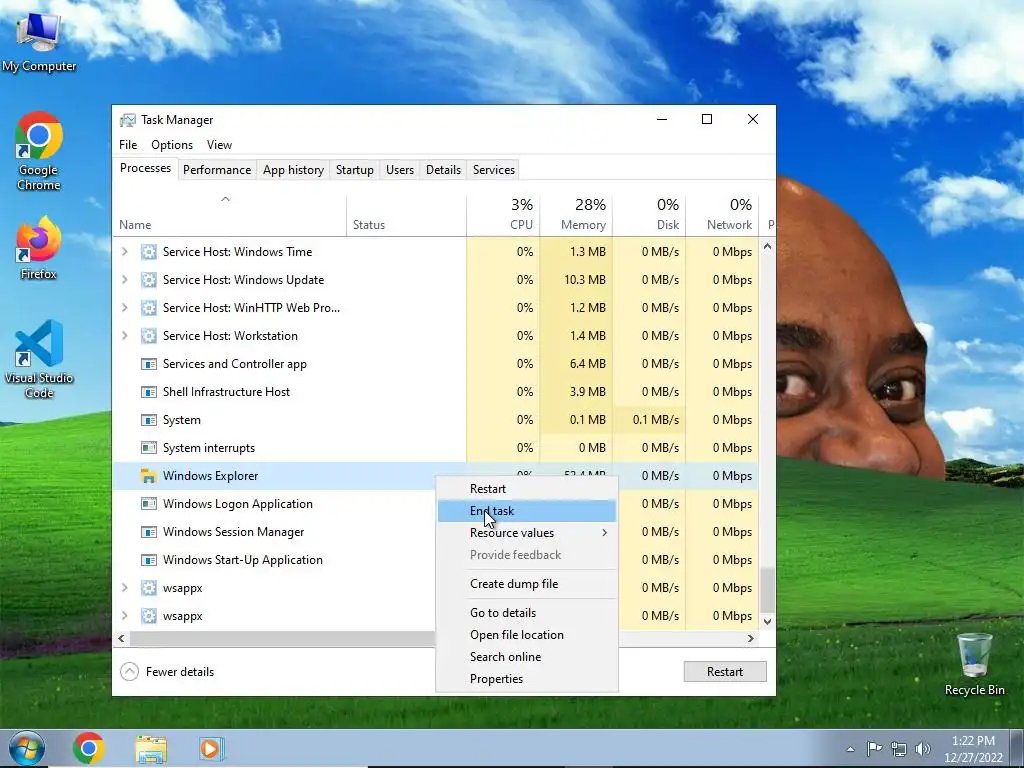Screen dimensions: 1024x768
Task: Select the Windows Explorer process row name
Action: tap(210, 476)
